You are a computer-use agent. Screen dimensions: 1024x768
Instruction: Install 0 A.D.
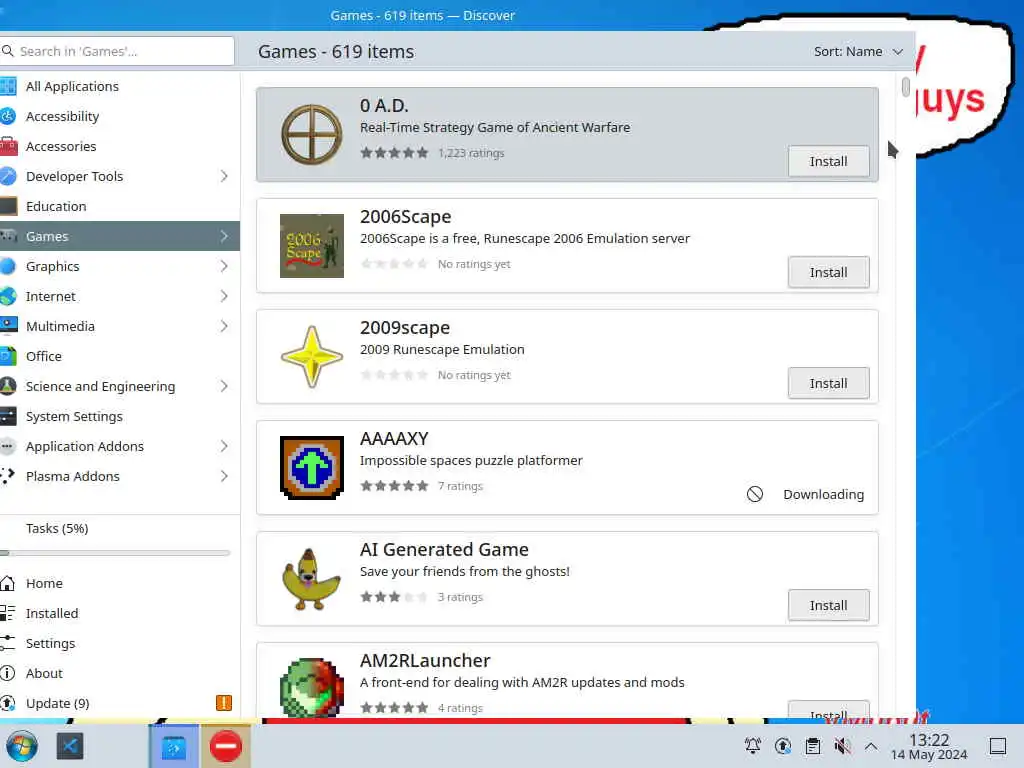point(828,161)
